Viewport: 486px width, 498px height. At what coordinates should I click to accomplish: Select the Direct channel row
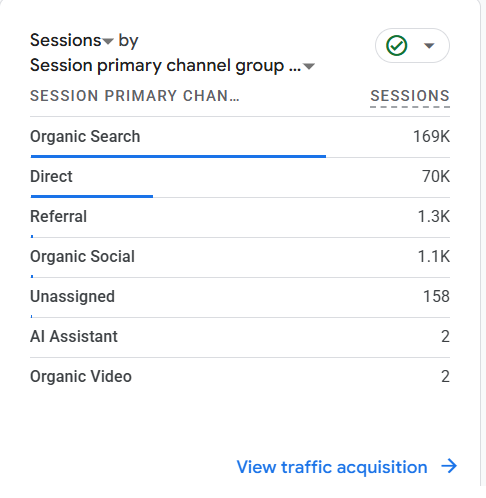240,177
